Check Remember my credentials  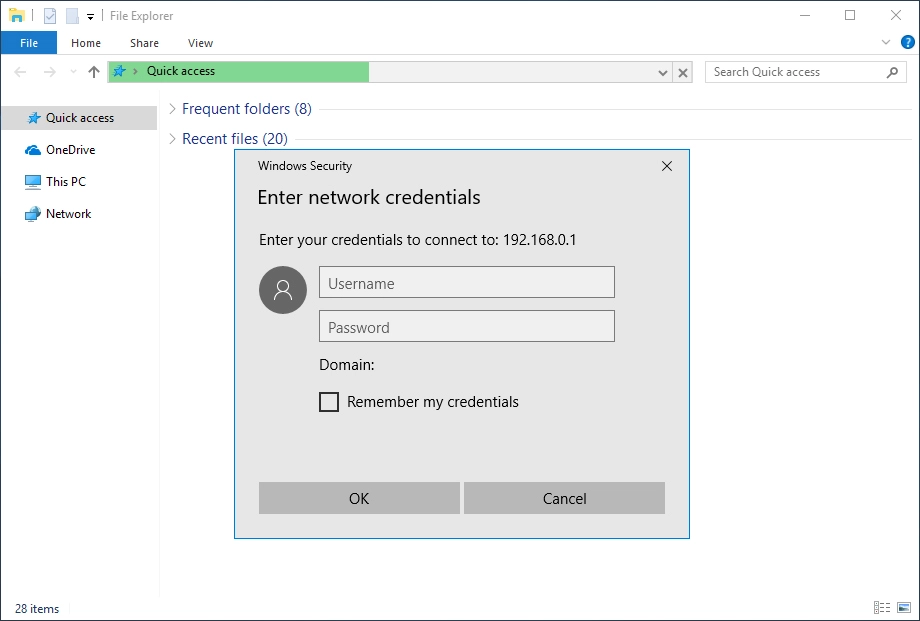point(329,402)
